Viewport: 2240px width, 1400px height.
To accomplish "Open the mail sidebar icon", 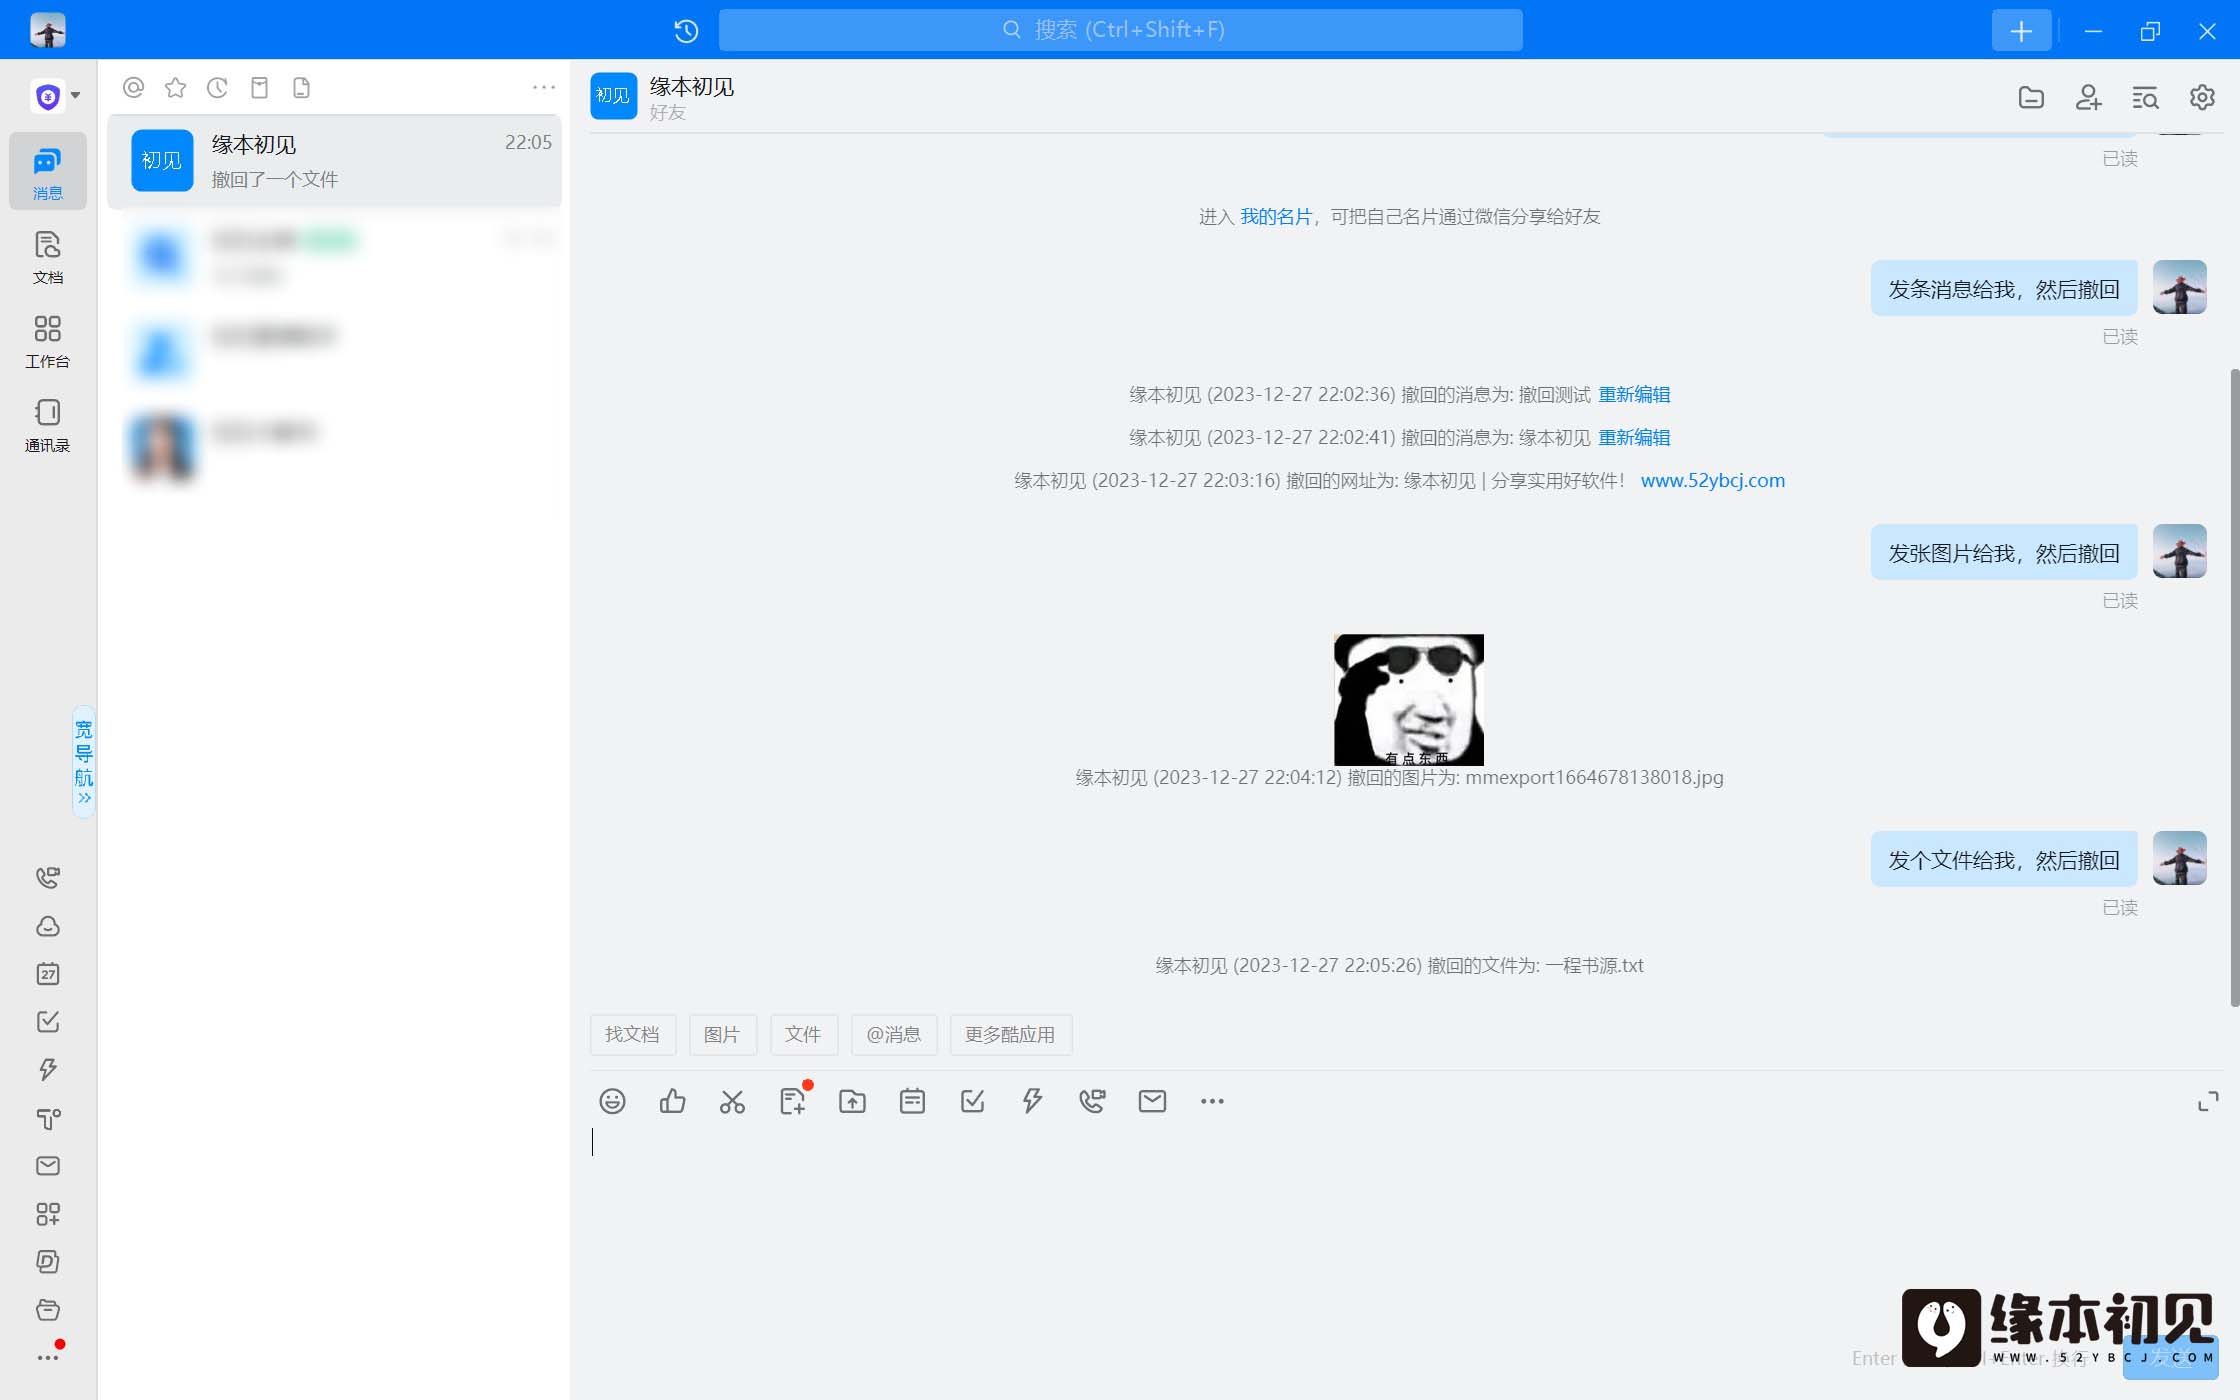I will (48, 1166).
